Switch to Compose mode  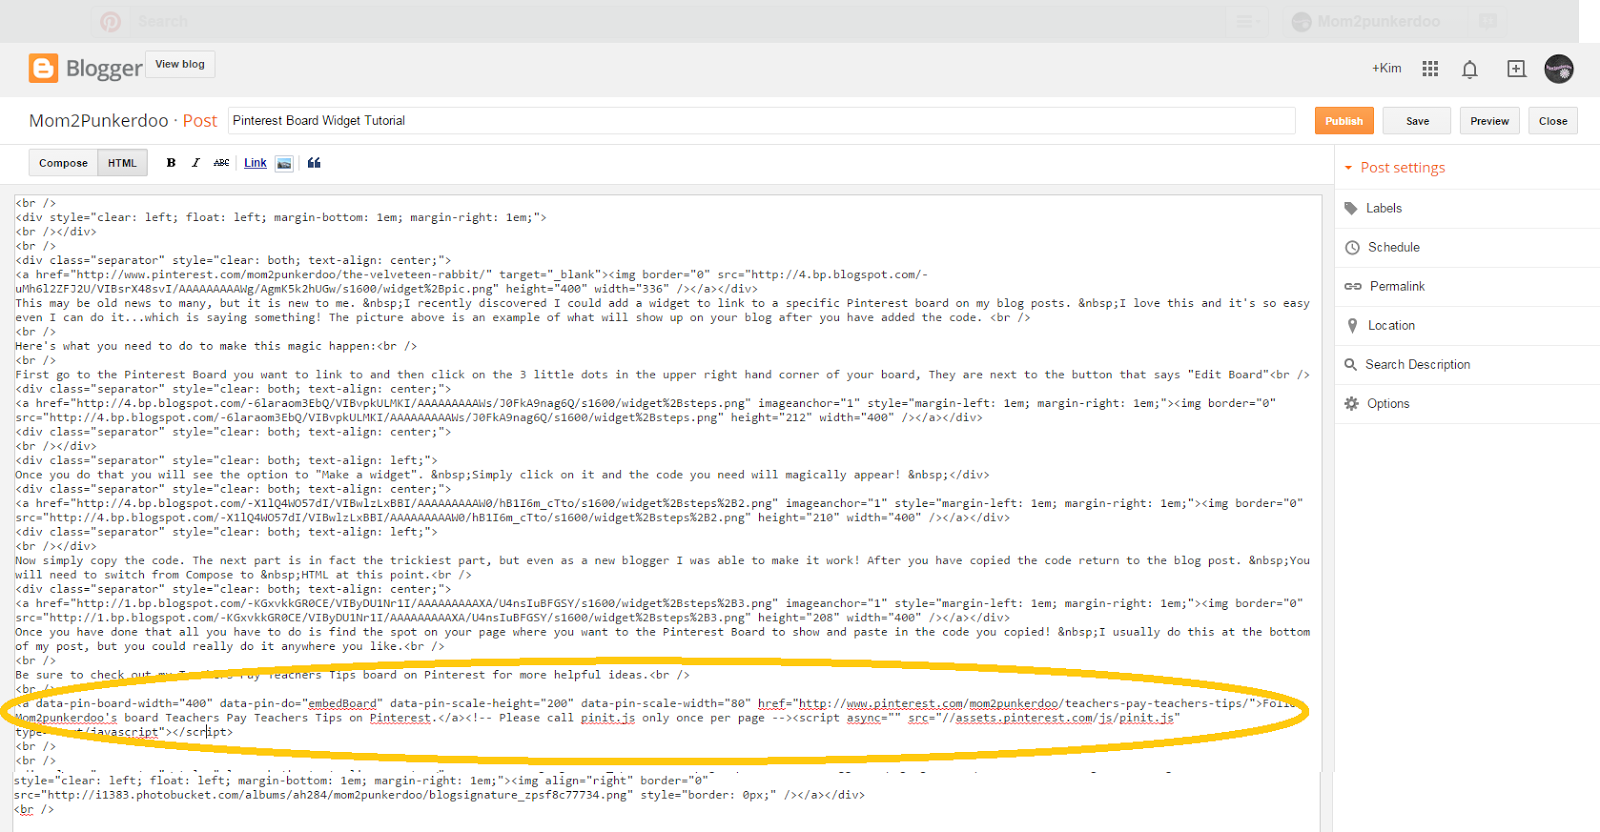[63, 163]
